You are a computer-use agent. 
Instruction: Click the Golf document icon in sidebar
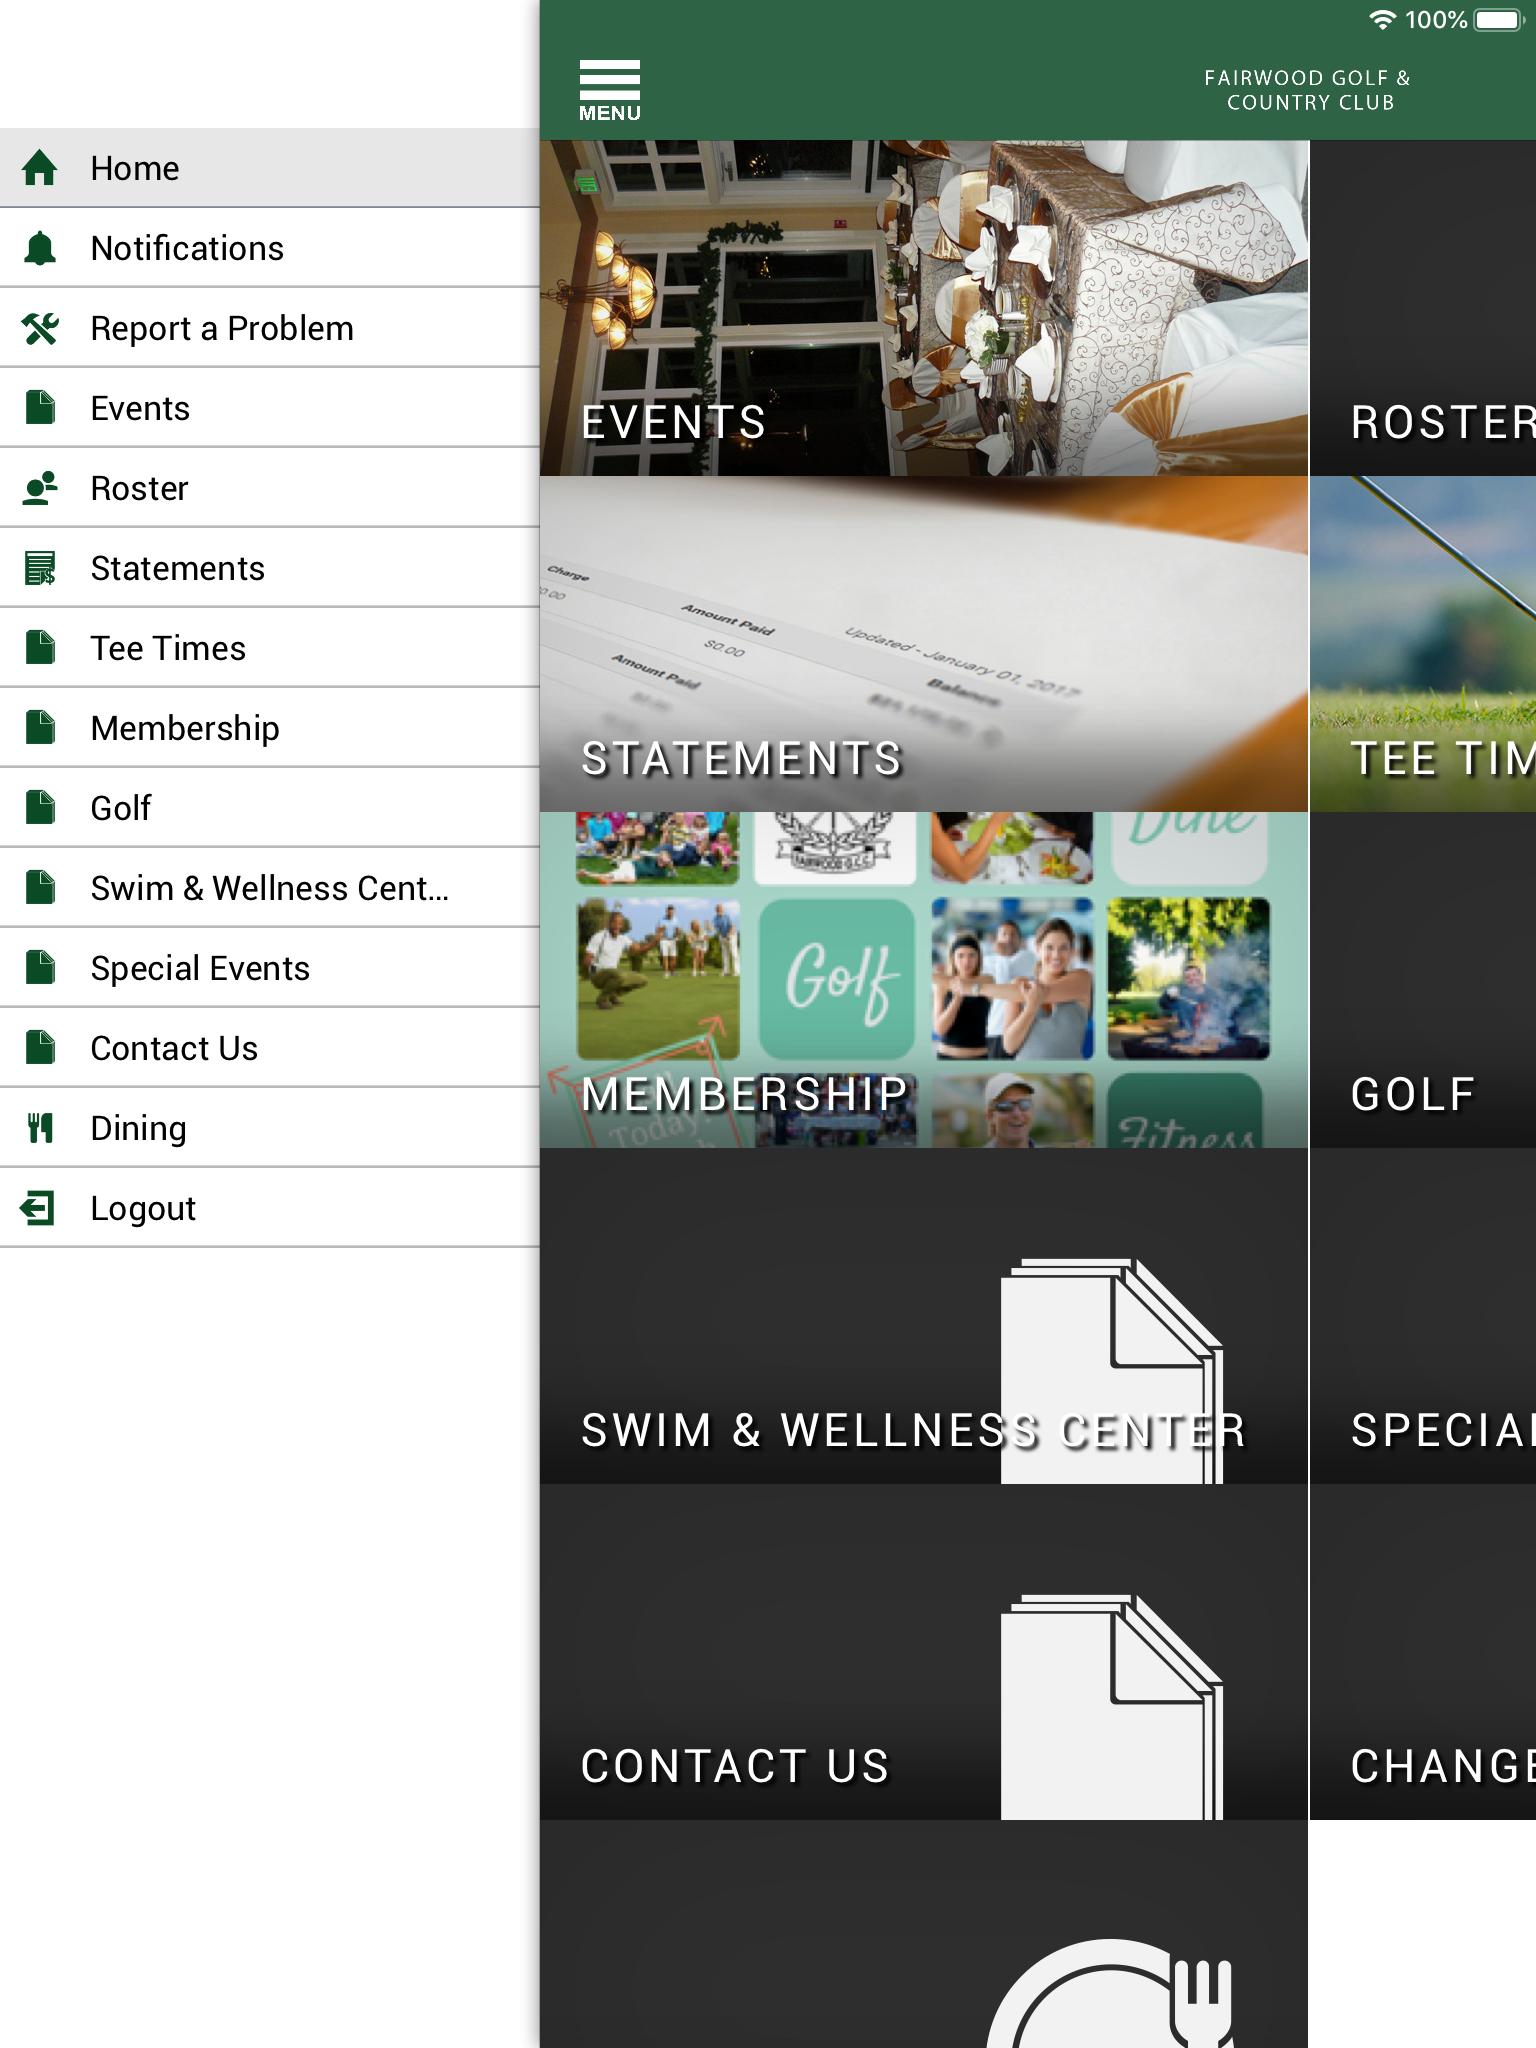(x=40, y=808)
